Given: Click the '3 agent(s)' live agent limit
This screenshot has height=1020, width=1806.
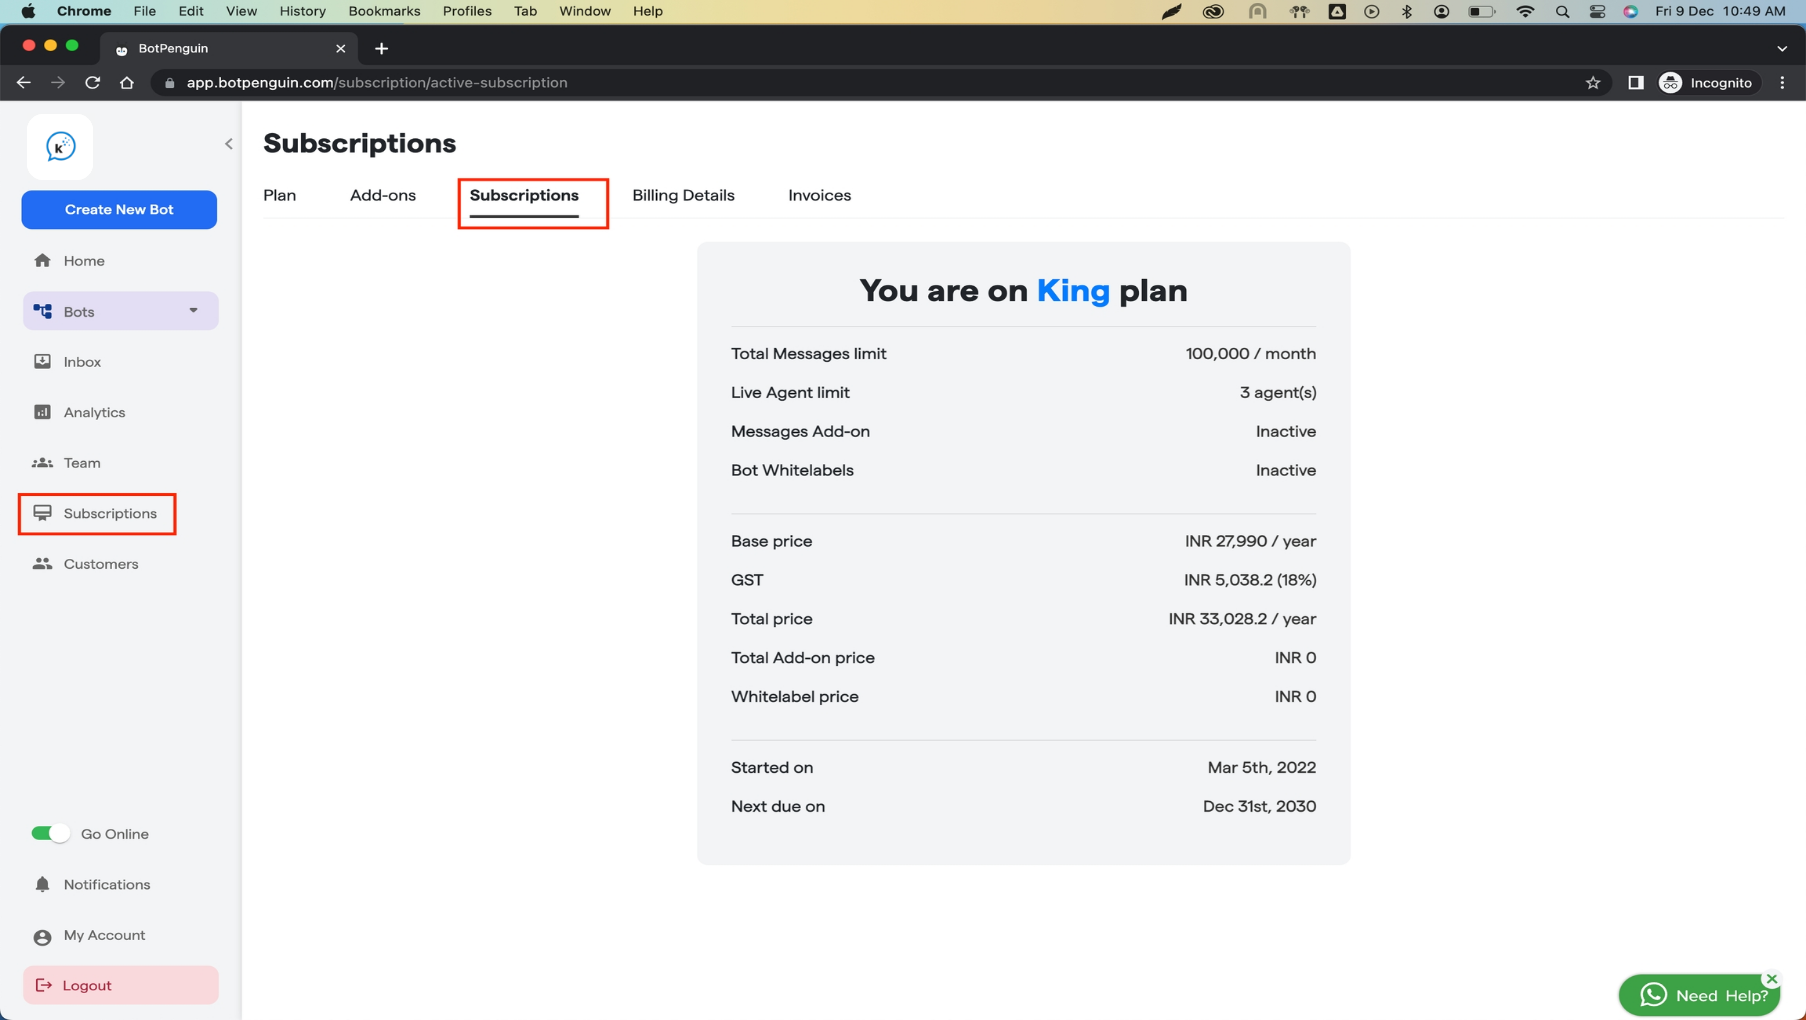Looking at the screenshot, I should (1278, 393).
